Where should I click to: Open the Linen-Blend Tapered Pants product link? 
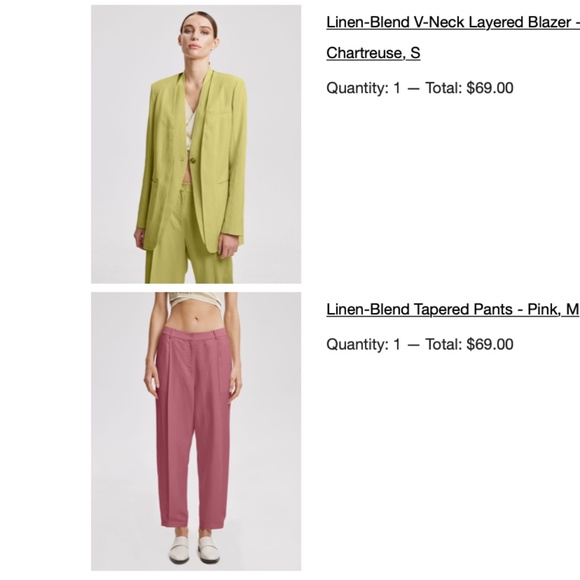(453, 310)
